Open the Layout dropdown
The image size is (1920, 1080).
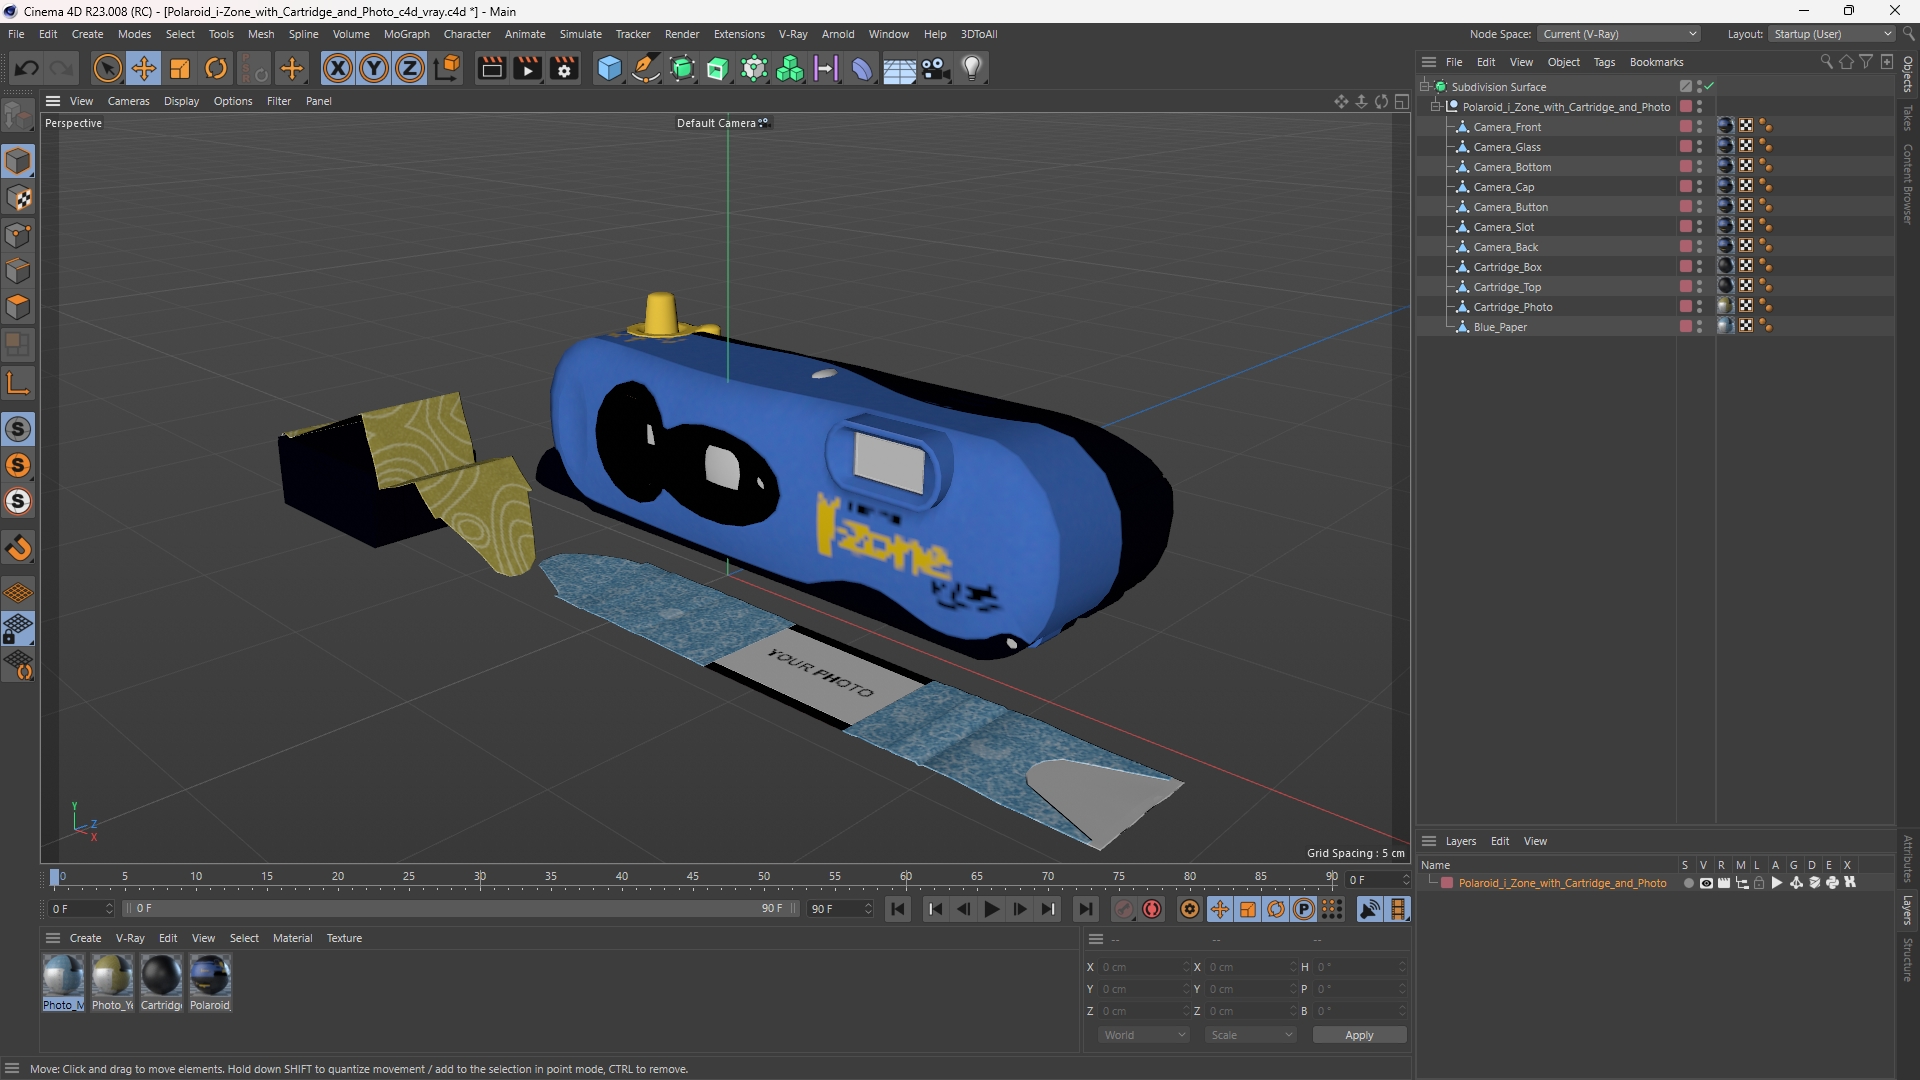click(x=1832, y=34)
